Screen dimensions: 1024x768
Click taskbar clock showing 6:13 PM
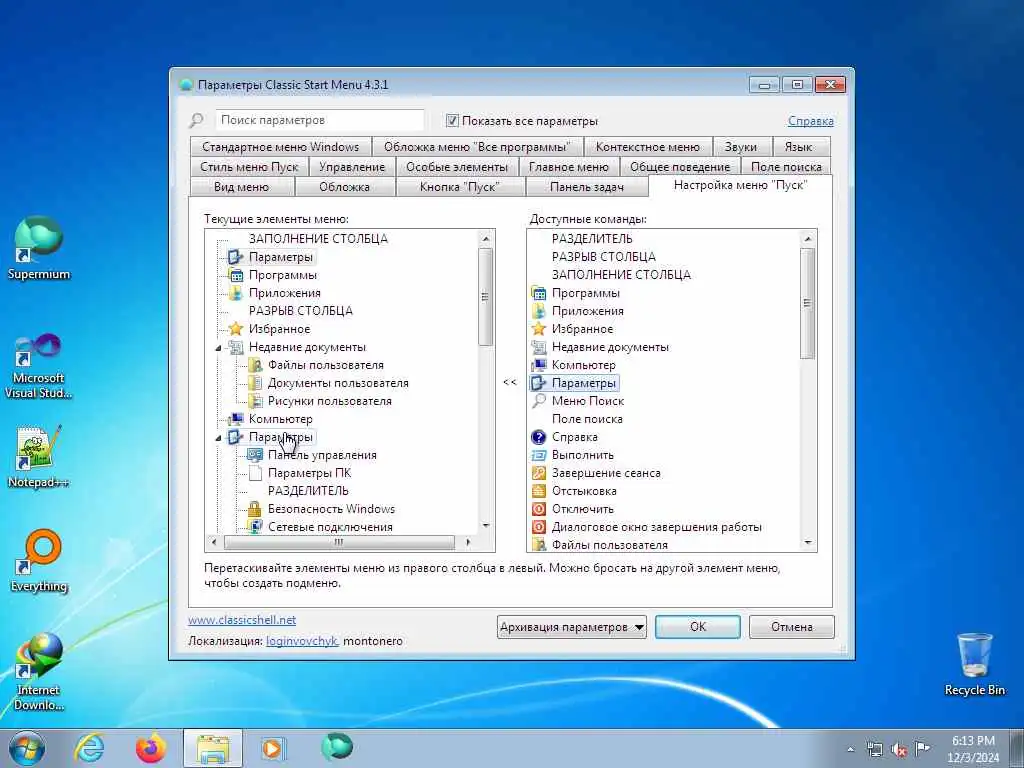pos(973,749)
